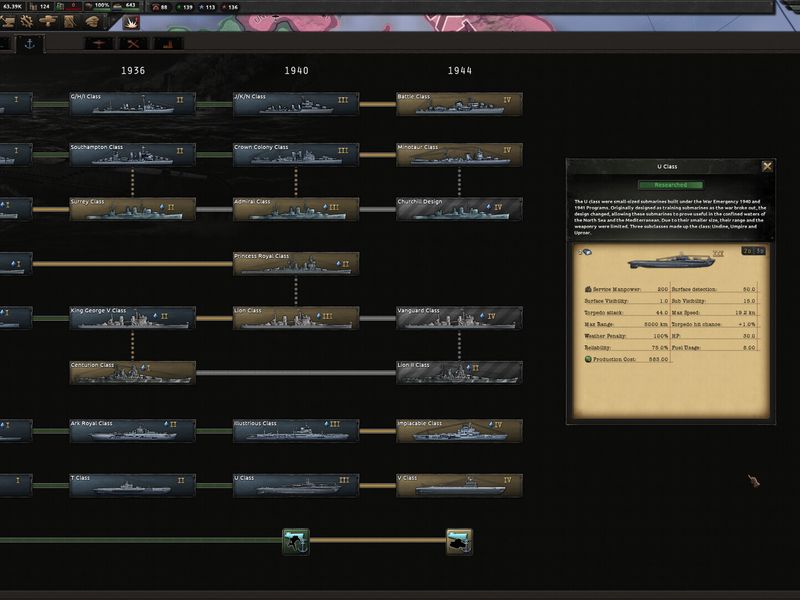Select the researched landing craft technology icon
The image size is (800, 600).
(296, 541)
